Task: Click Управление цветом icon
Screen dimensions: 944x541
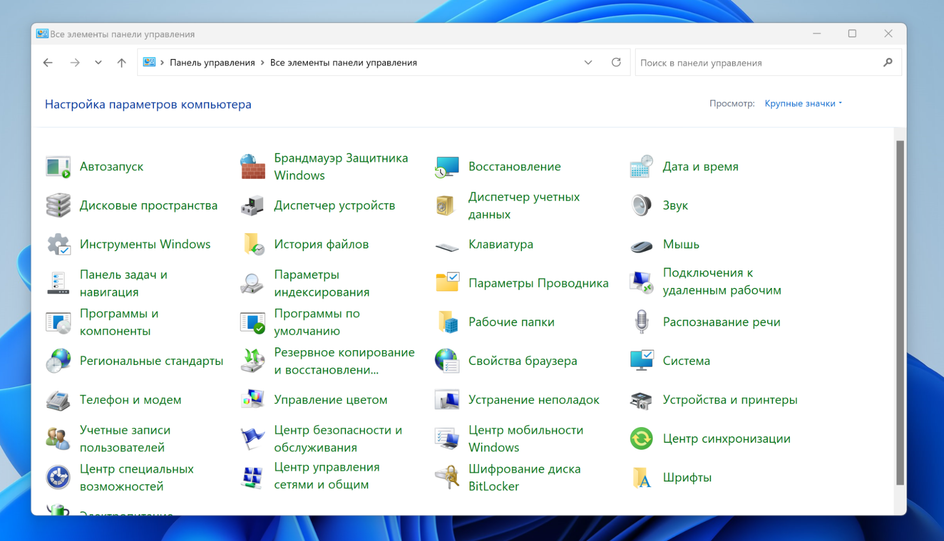Action: pyautogui.click(x=252, y=400)
